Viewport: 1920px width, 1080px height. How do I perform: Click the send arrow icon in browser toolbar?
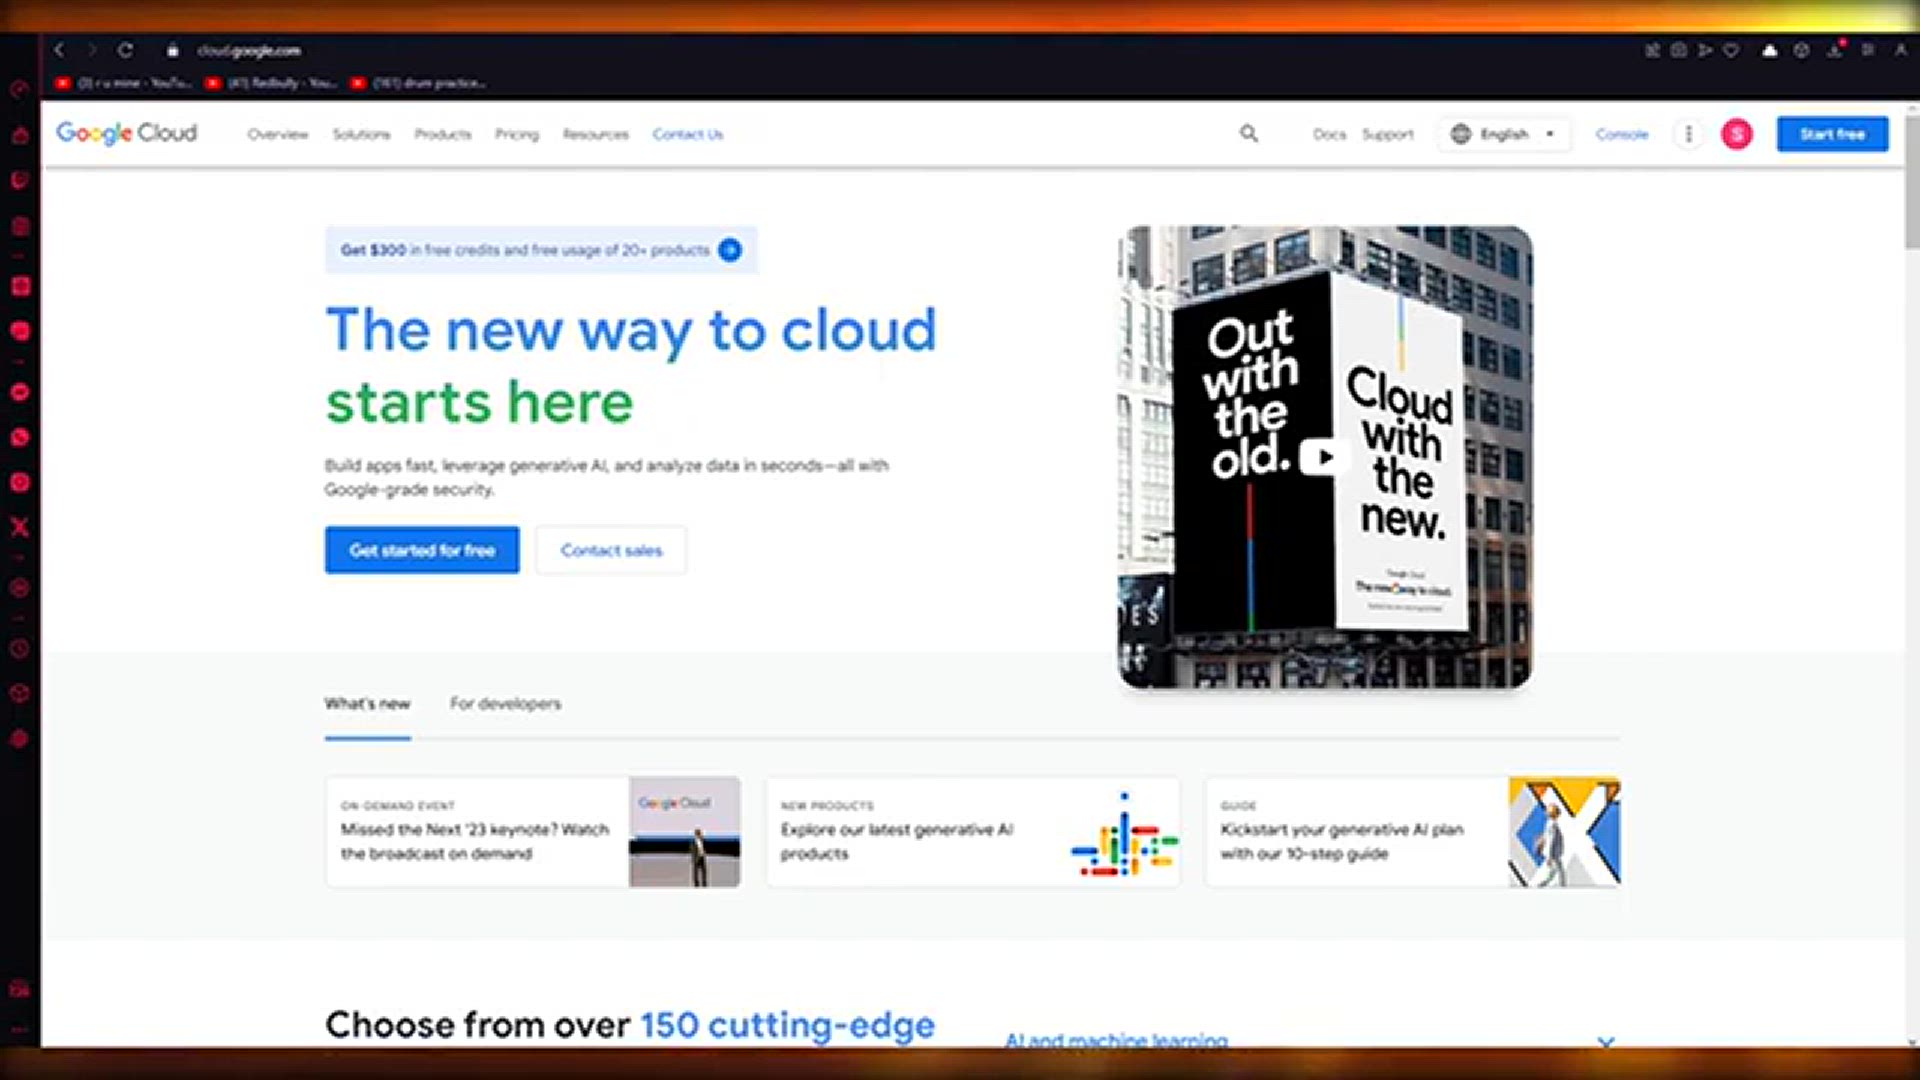[1705, 50]
